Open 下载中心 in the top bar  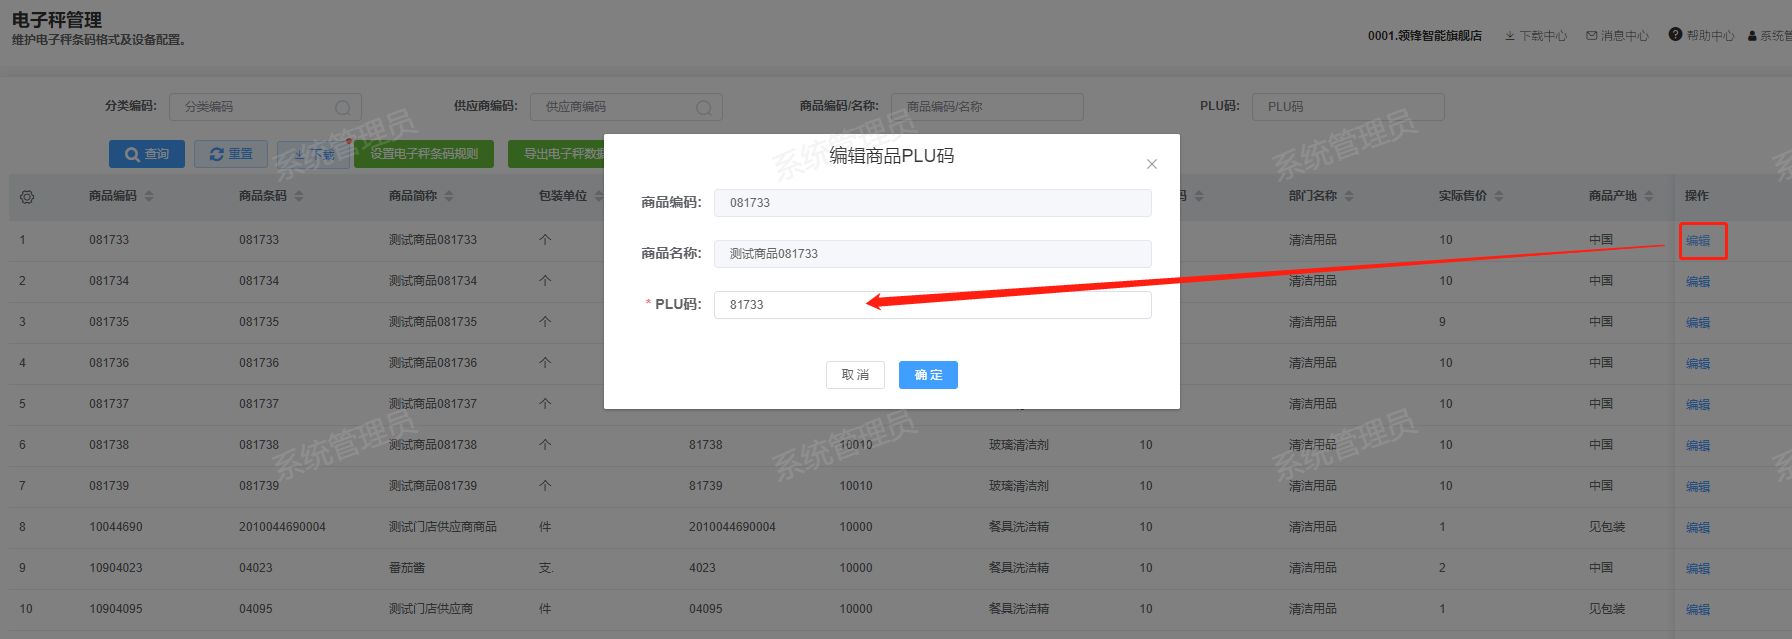click(1536, 36)
